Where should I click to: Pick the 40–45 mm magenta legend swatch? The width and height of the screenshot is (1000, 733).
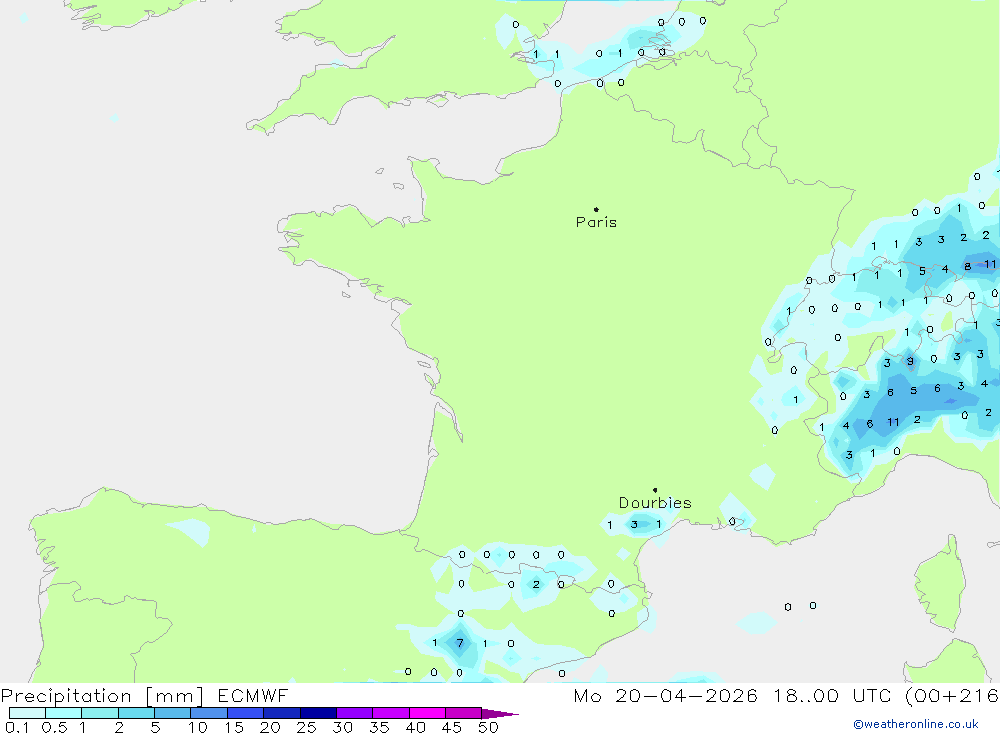coord(427,713)
